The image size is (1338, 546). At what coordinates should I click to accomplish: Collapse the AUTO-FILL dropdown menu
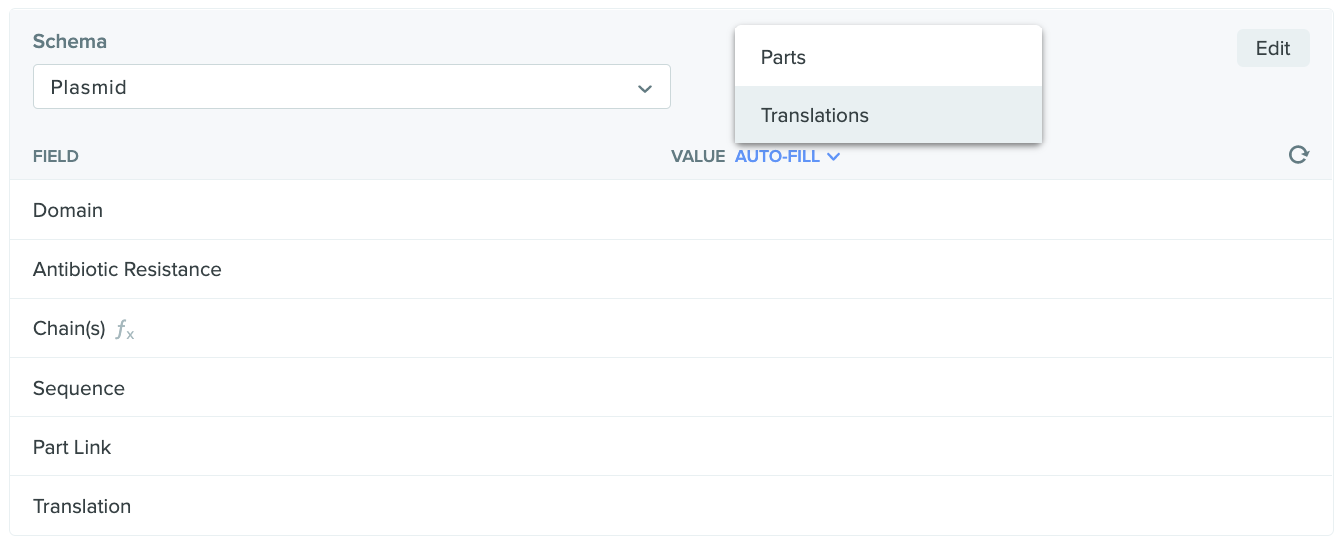pos(786,156)
